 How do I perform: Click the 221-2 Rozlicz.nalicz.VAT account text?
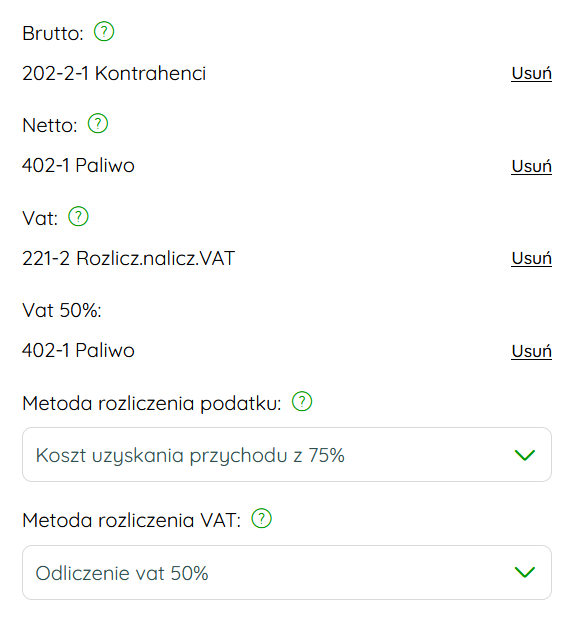coord(129,258)
